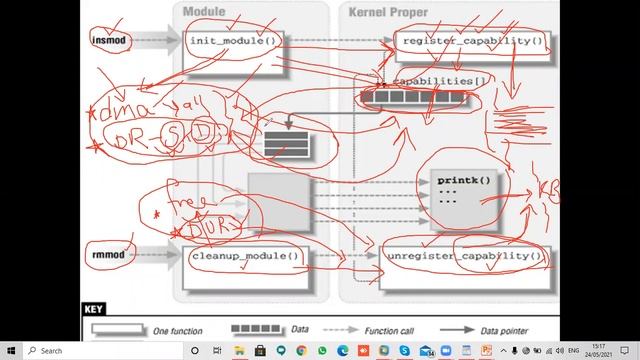
Task: Click the init_module() text on slide
Action: tap(233, 41)
